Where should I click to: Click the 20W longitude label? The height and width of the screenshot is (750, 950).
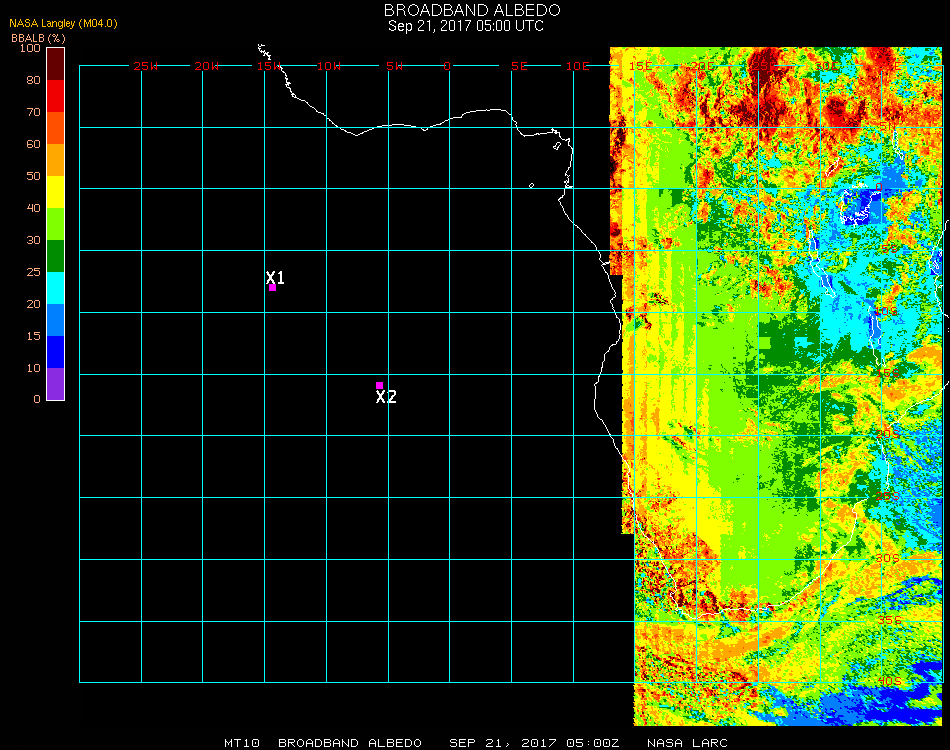[x=207, y=66]
